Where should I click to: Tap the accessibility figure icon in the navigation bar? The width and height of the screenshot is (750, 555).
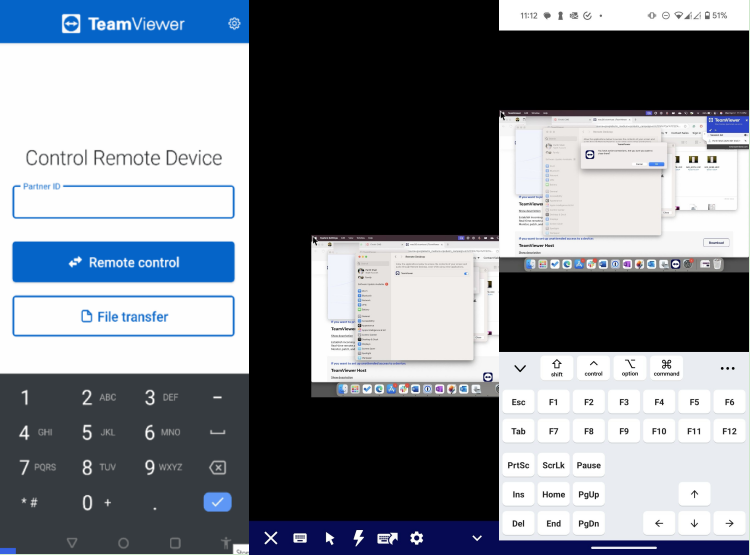click(x=226, y=543)
